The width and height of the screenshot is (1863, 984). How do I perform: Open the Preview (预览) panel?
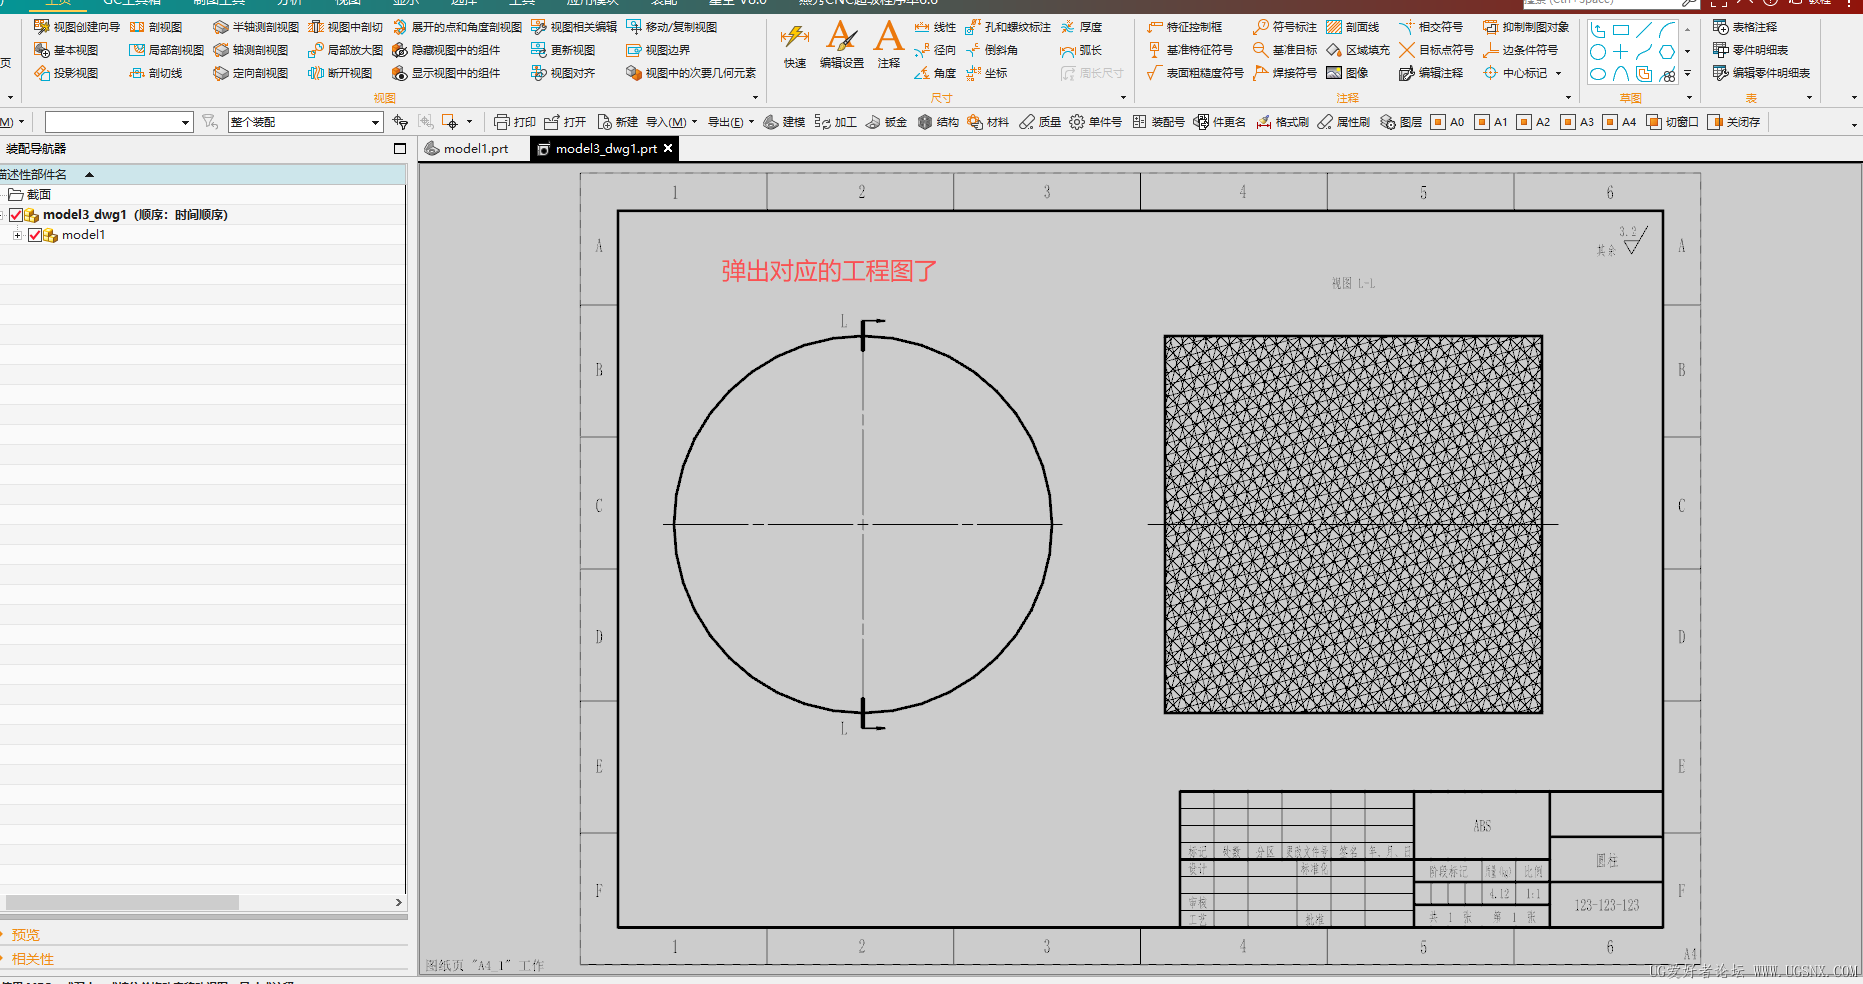(26, 935)
